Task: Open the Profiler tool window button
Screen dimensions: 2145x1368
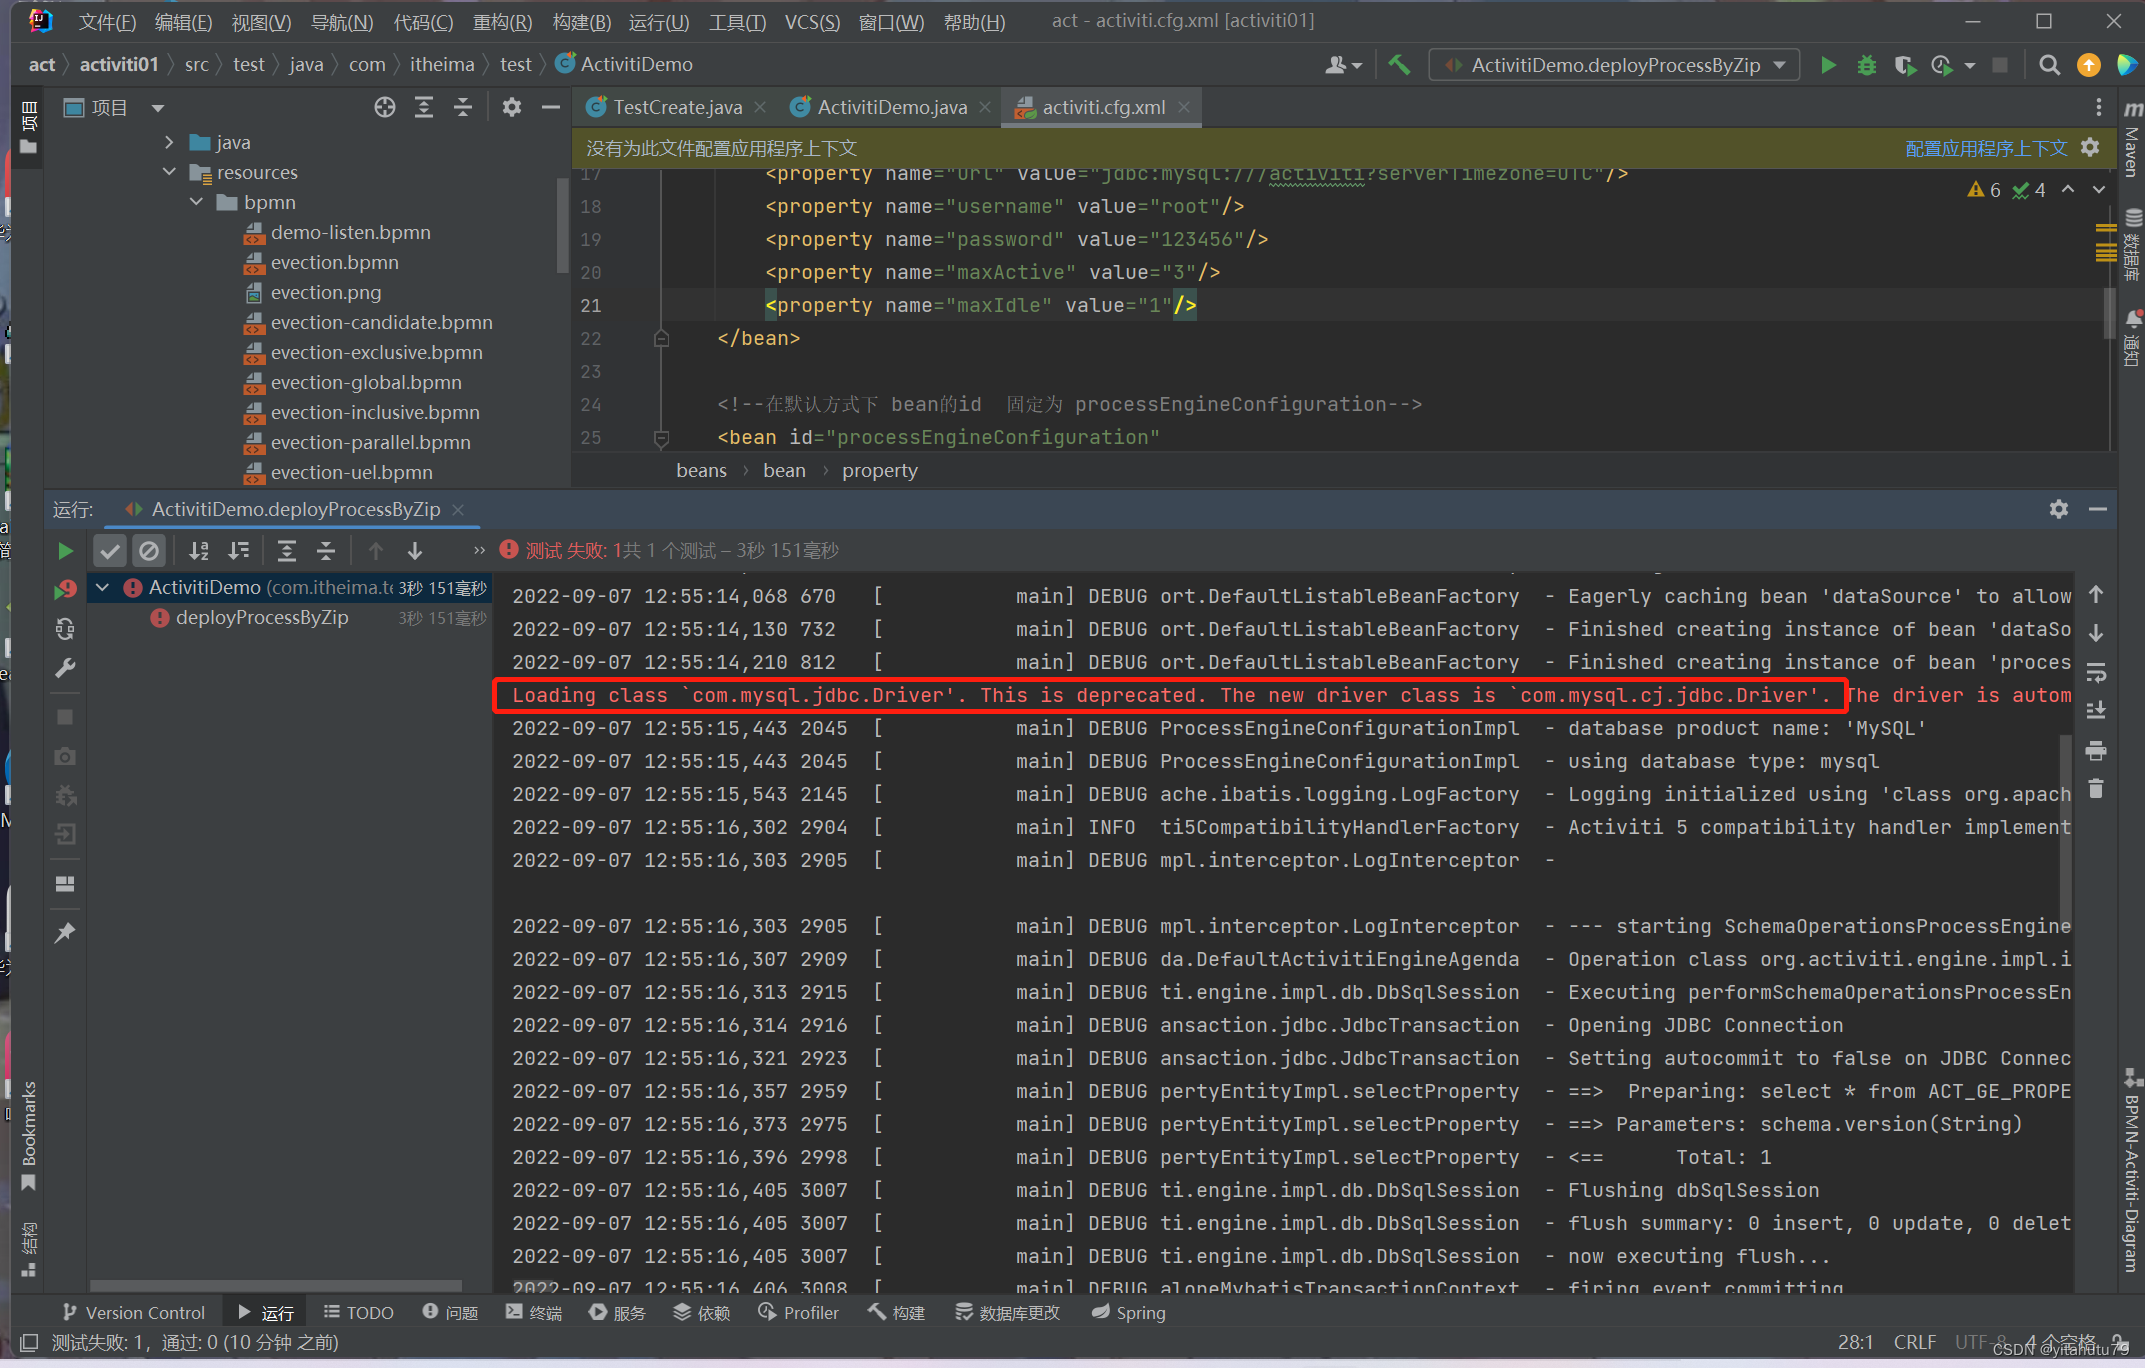Action: tap(798, 1312)
